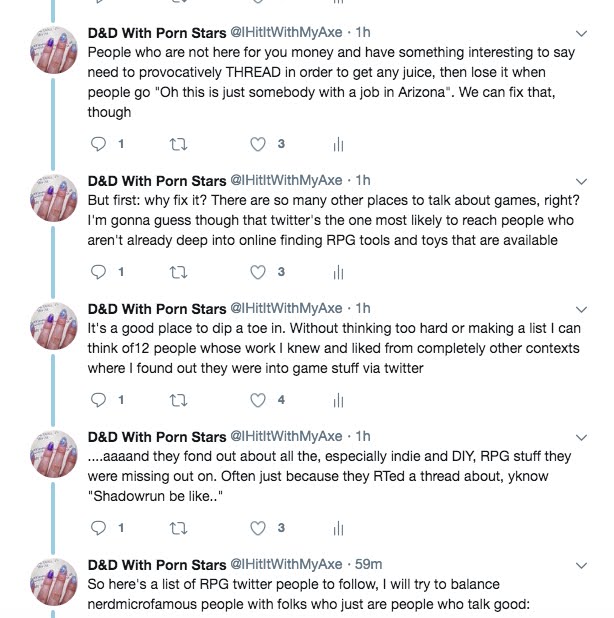This screenshot has width=614, height=618.
Task: Reply to the 'good place to dip a toe' tweet
Action: 98,400
